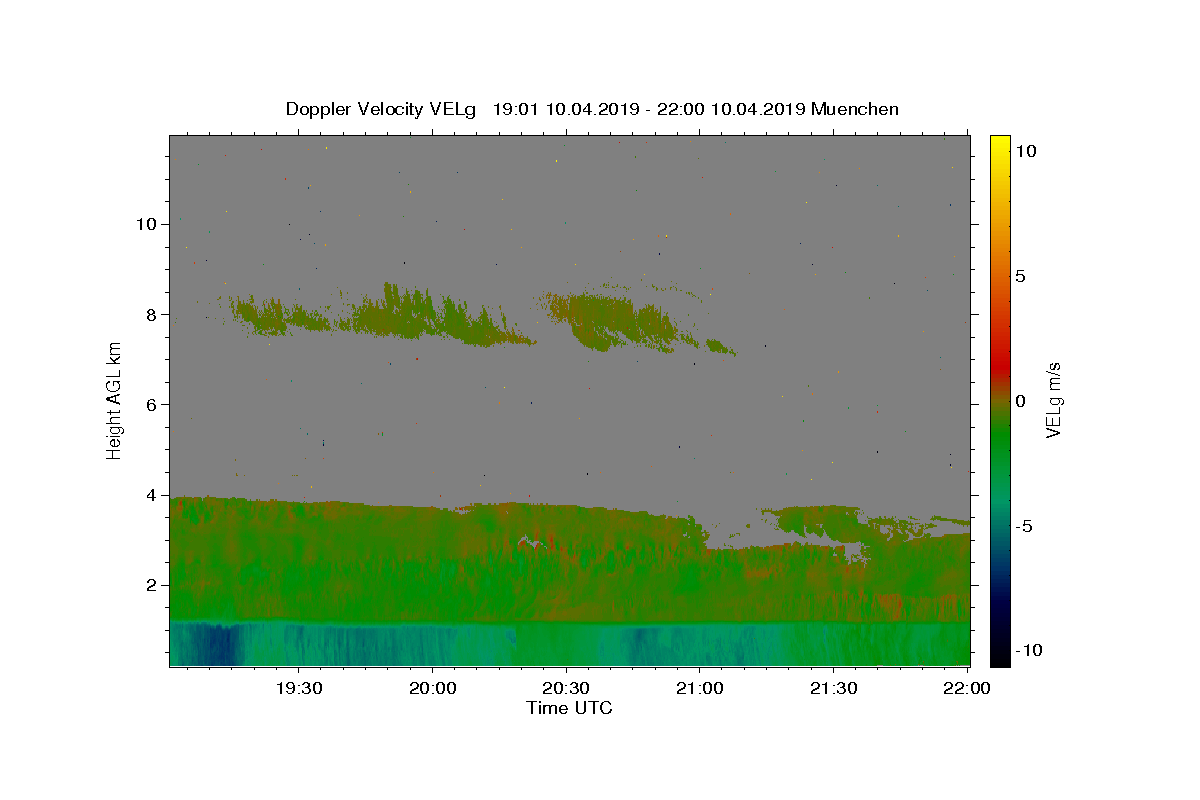This screenshot has height=800, width=1200.
Task: Click the "VELg m/s" colorbar label
Action: [x=1053, y=400]
